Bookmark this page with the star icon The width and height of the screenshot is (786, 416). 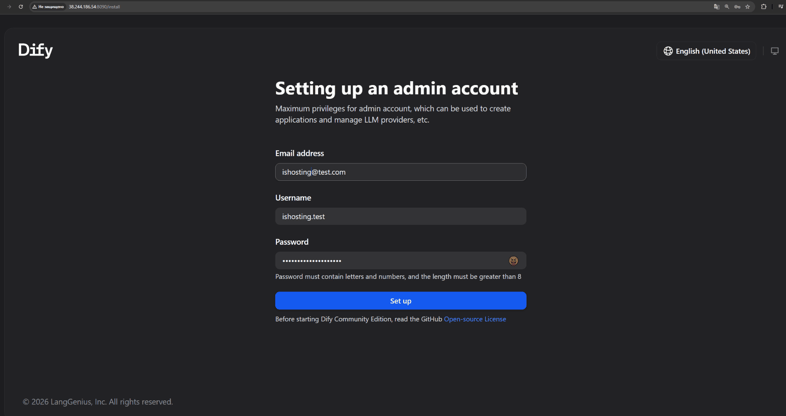[x=747, y=7]
